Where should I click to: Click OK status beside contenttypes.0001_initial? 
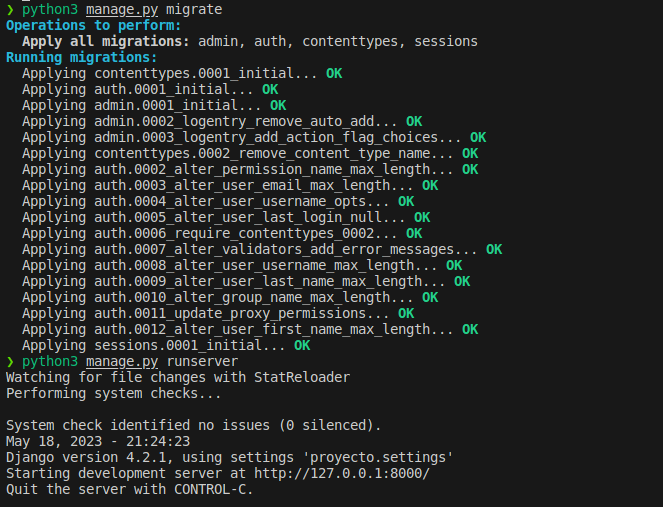(x=334, y=73)
